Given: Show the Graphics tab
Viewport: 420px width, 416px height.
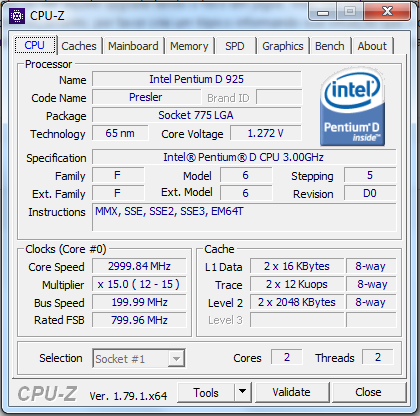Looking at the screenshot, I should [x=283, y=46].
